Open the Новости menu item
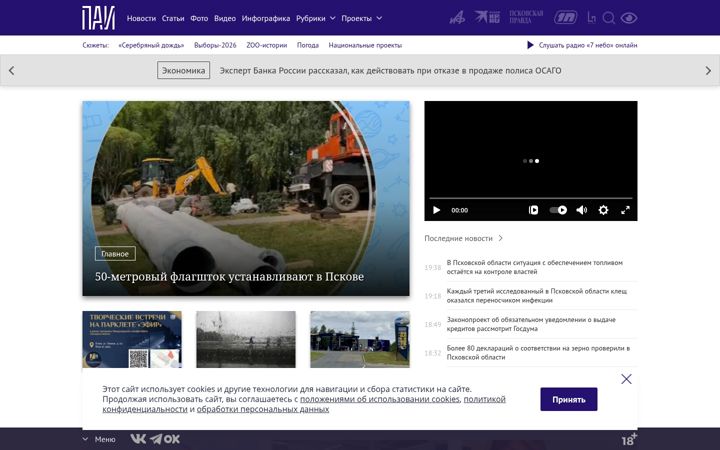 coord(141,18)
